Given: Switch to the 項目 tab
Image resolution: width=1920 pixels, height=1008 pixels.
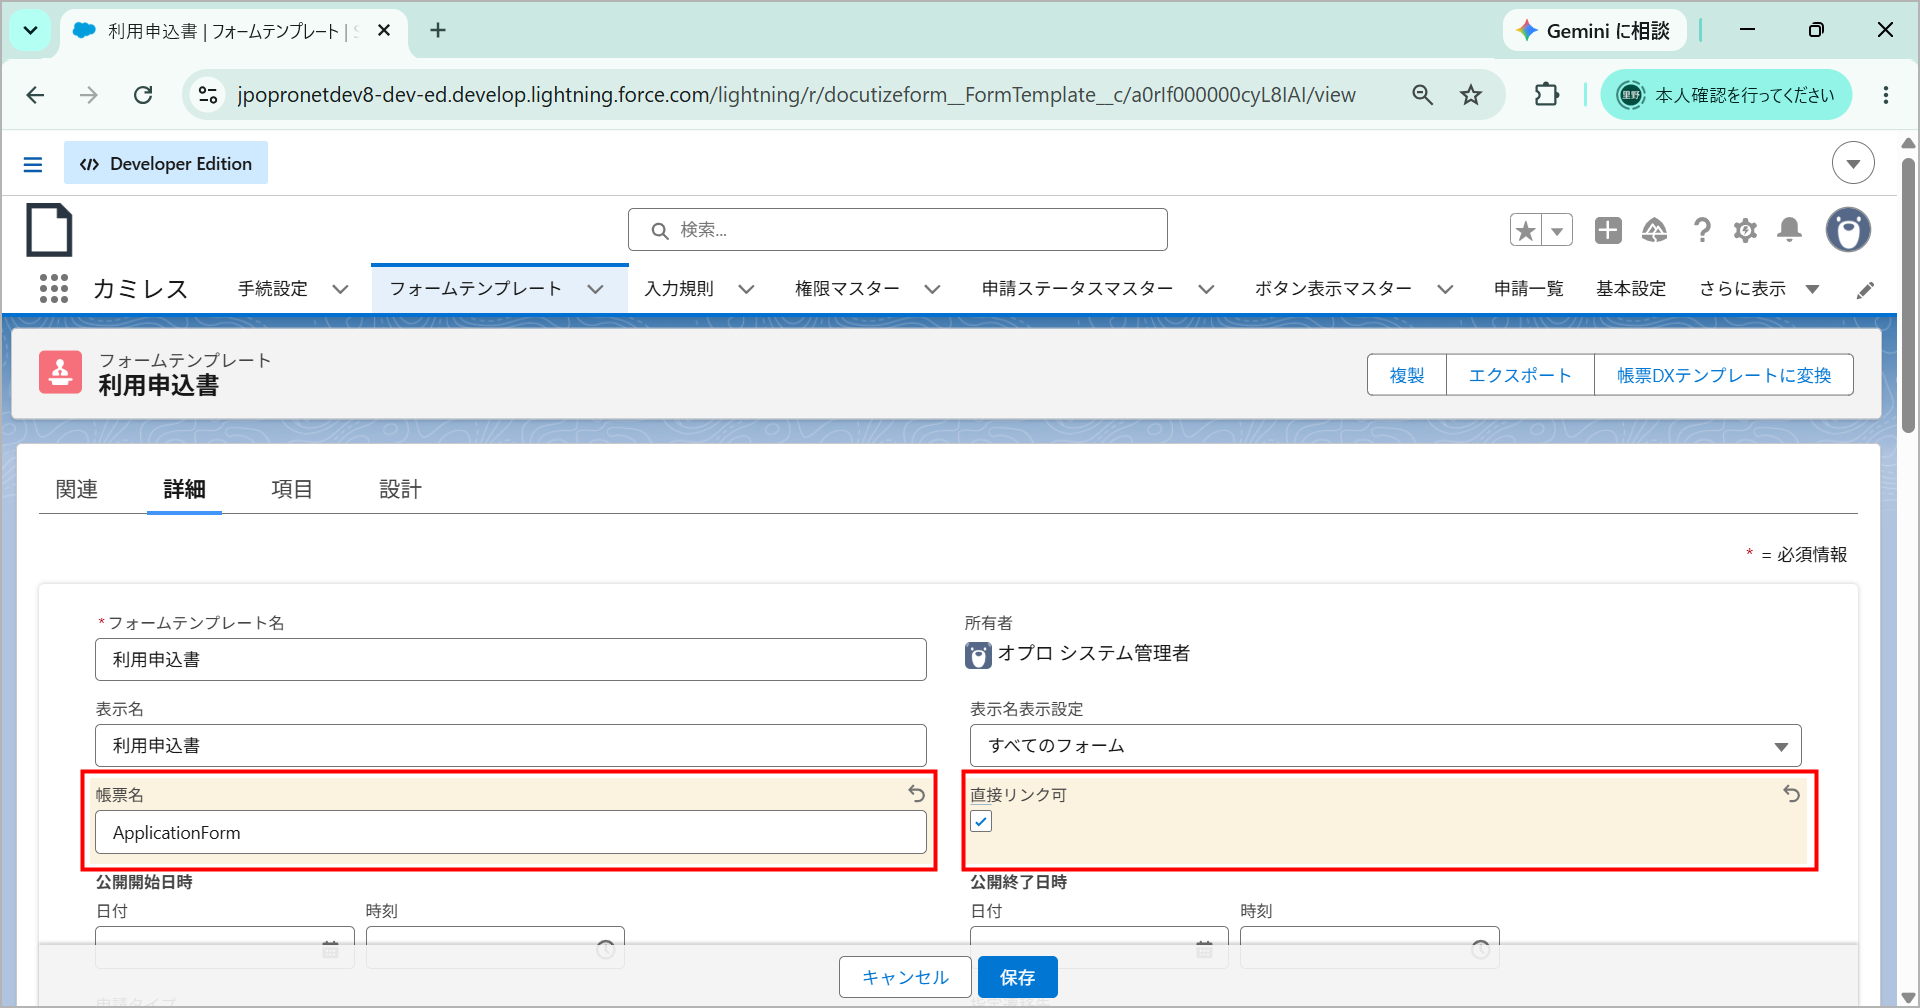Looking at the screenshot, I should coord(292,489).
